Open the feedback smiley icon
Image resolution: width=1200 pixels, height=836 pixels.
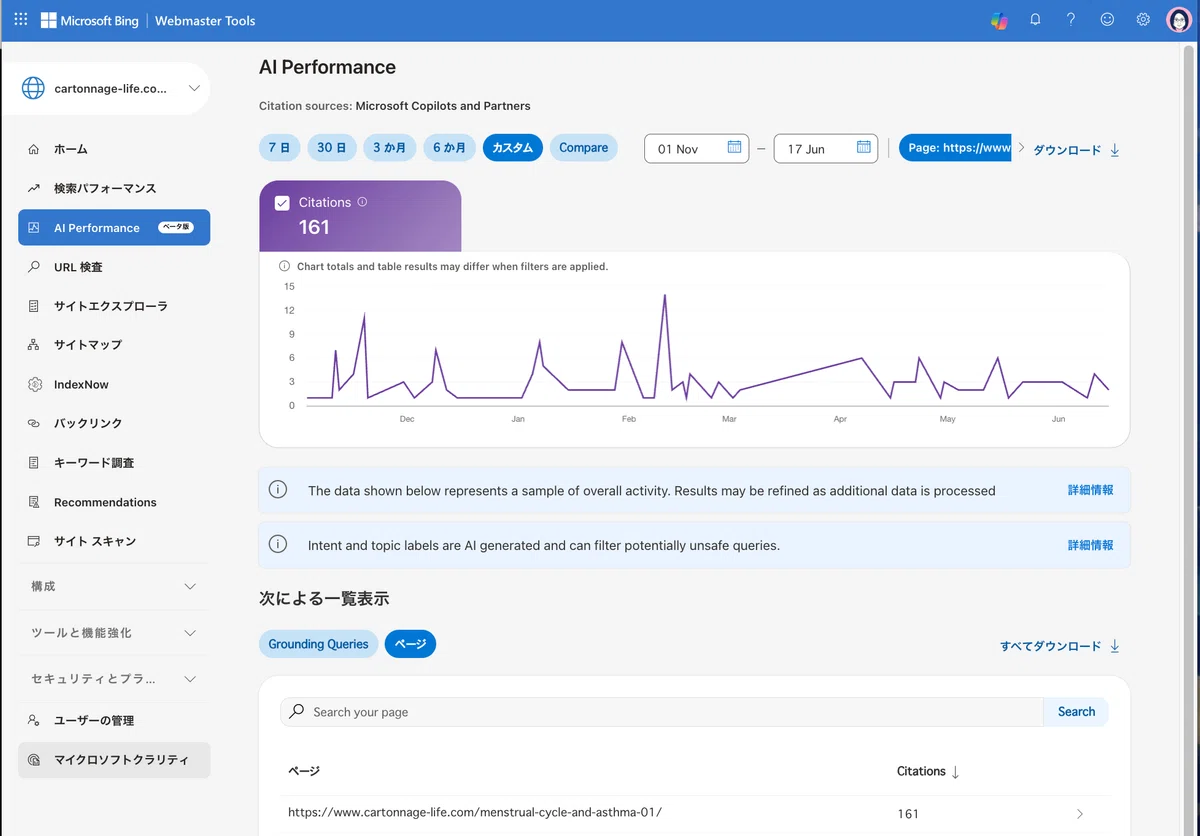pos(1107,20)
